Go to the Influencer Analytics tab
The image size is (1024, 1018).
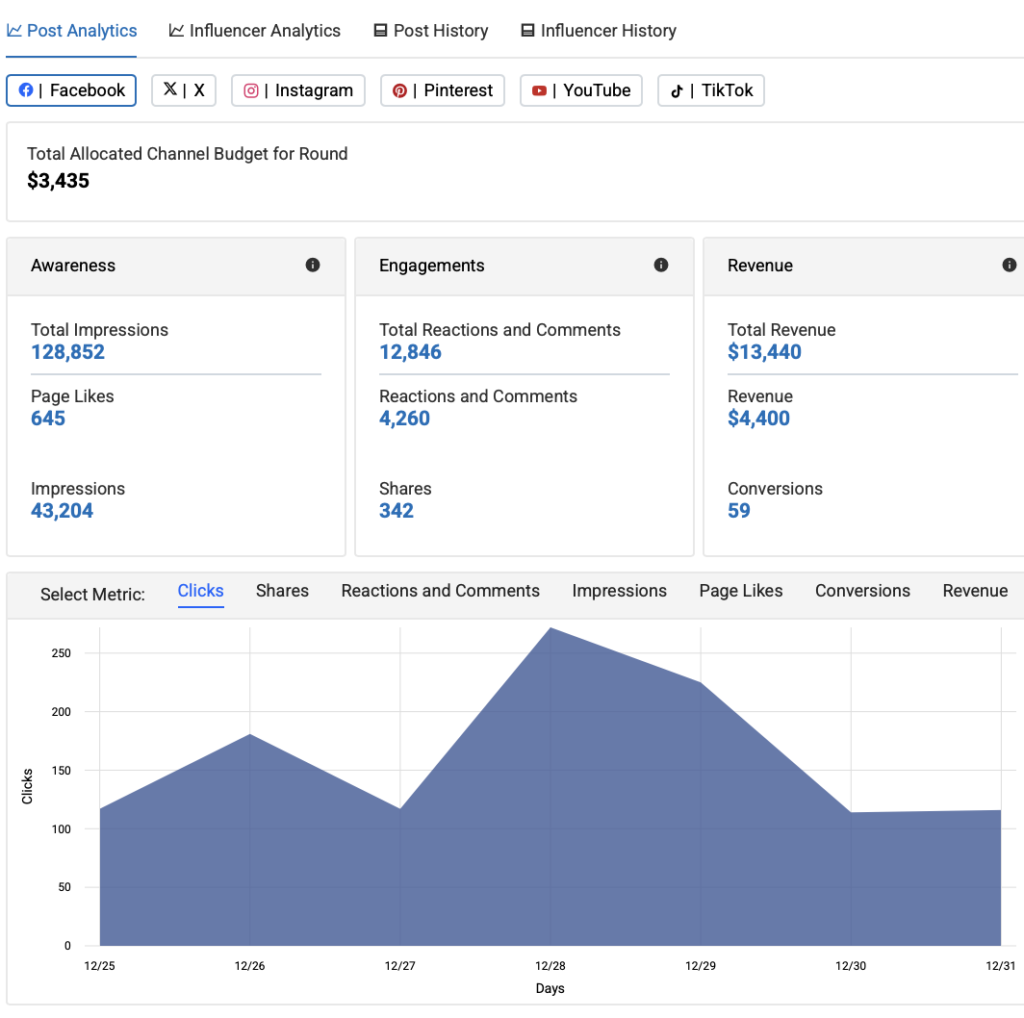point(255,31)
